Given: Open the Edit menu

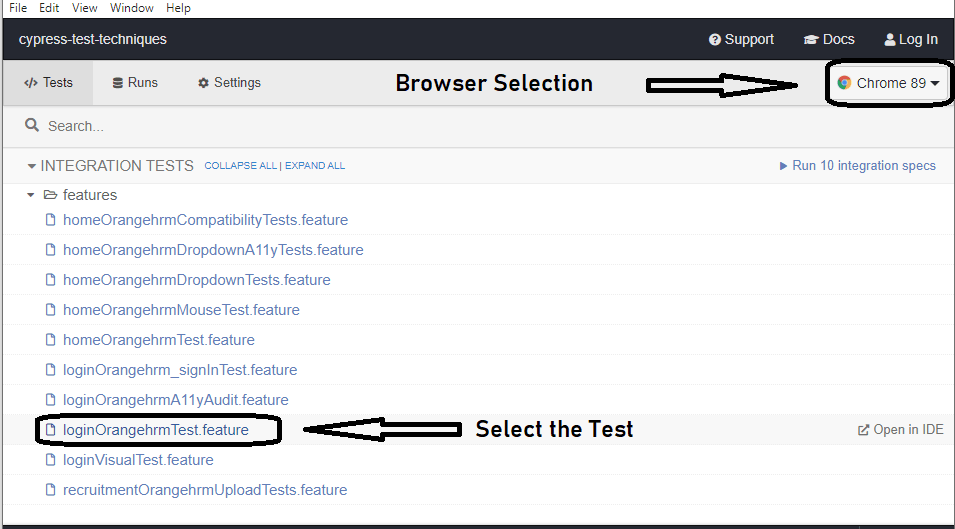Looking at the screenshot, I should (49, 8).
